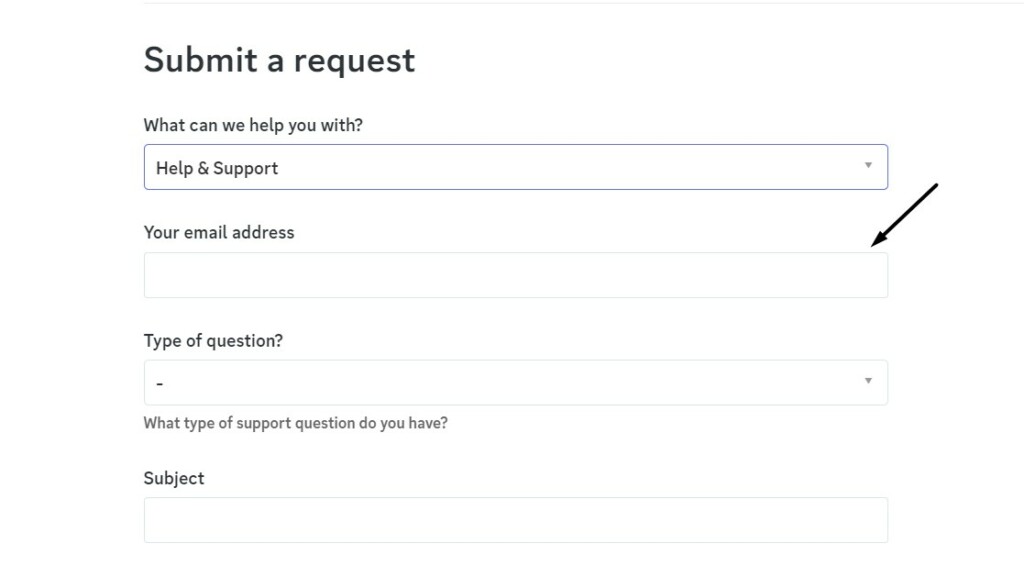Viewport: 1024px width, 577px height.
Task: Click the word 'request' in the page heading
Action: point(354,62)
